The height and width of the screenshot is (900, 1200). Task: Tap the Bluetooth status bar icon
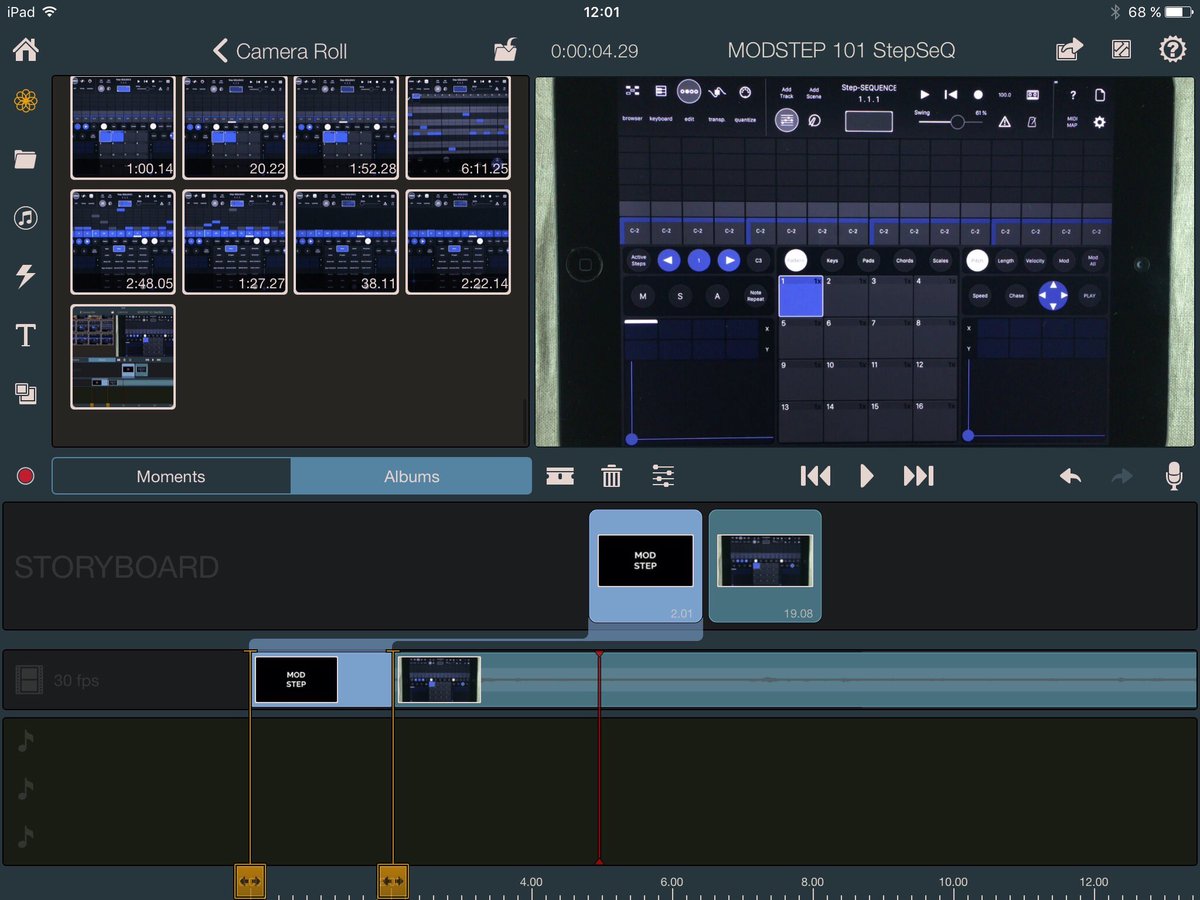1115,12
